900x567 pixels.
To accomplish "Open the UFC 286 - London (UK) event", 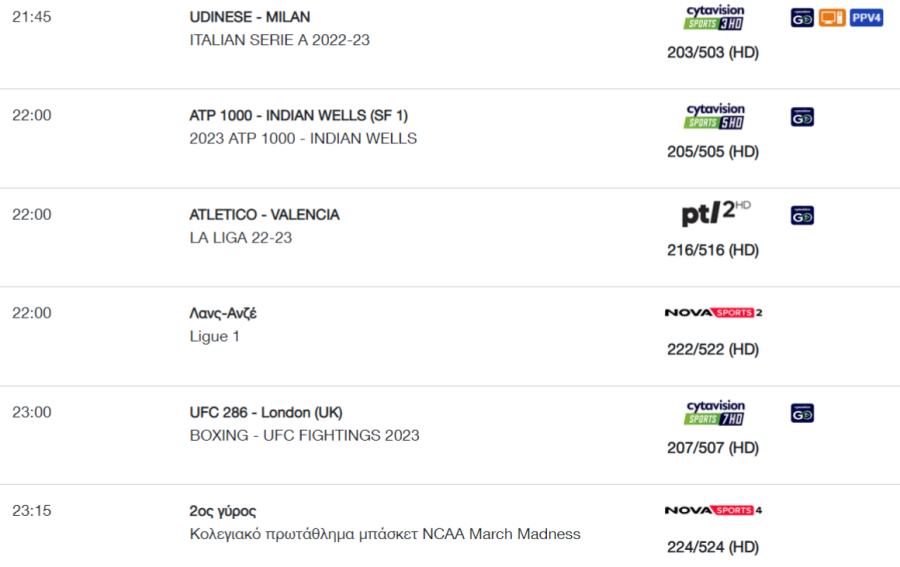I will 266,413.
